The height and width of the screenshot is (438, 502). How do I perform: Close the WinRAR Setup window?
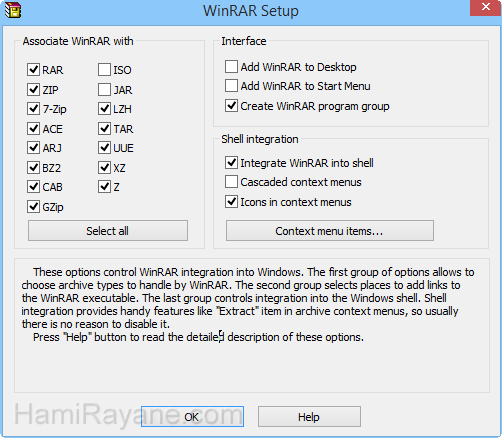486,7
